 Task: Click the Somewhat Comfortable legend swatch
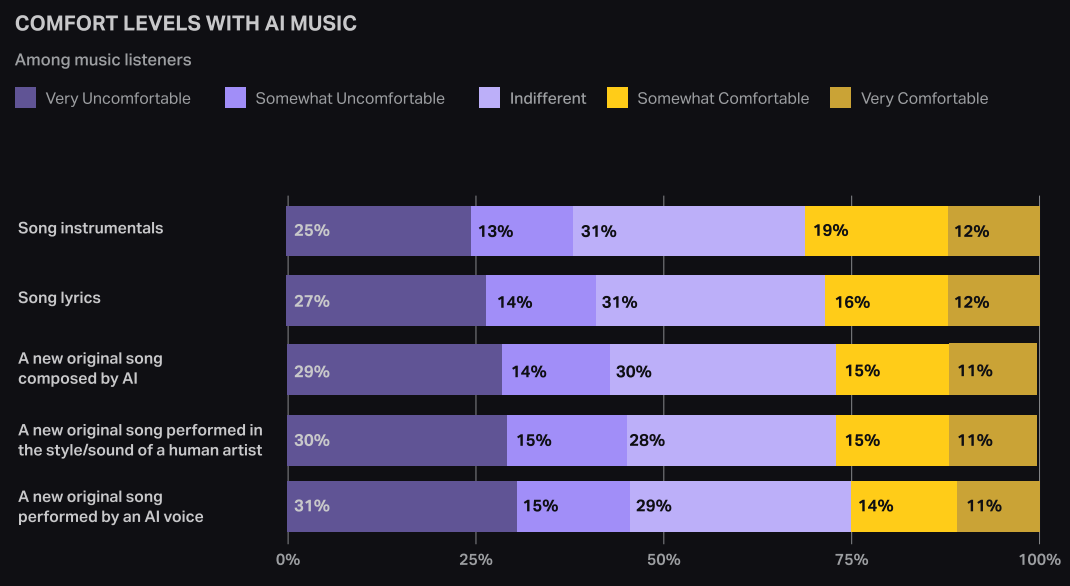(618, 98)
